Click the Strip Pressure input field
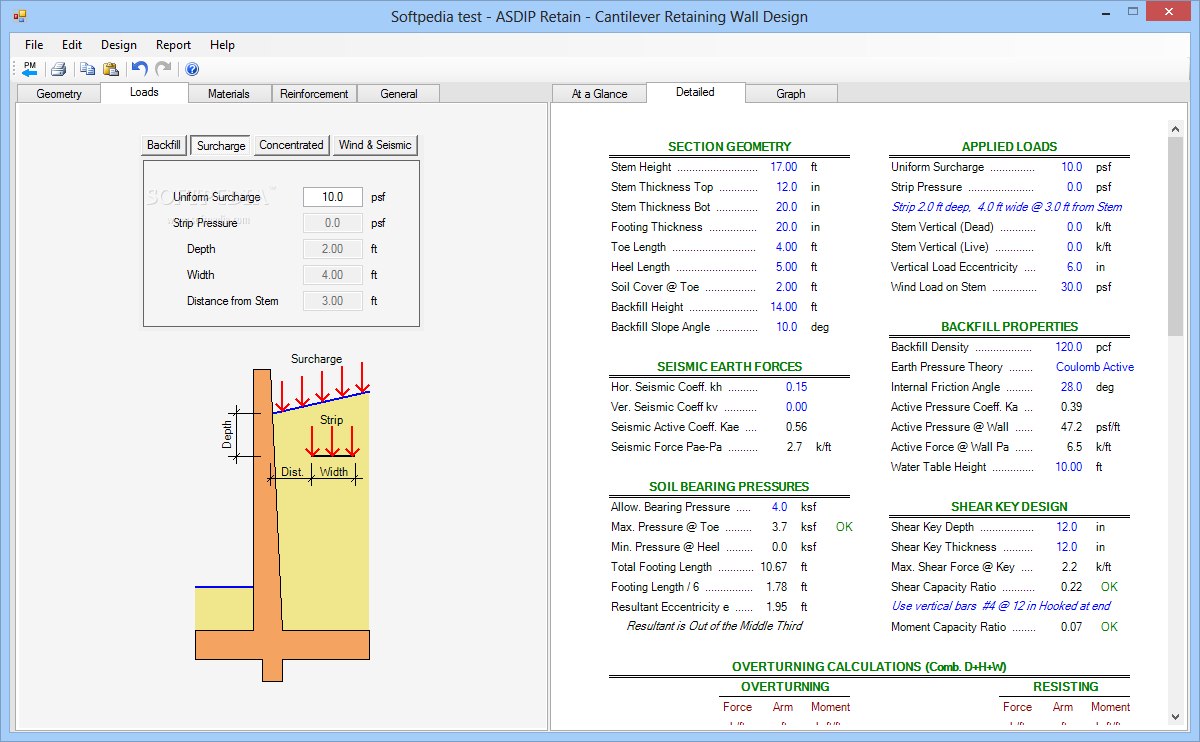The width and height of the screenshot is (1200, 742). [x=333, y=223]
